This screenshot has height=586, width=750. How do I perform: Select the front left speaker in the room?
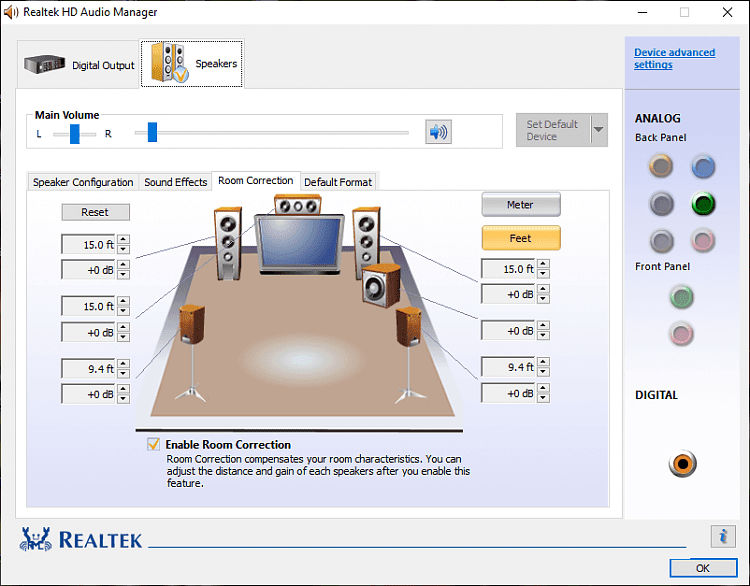pos(228,243)
